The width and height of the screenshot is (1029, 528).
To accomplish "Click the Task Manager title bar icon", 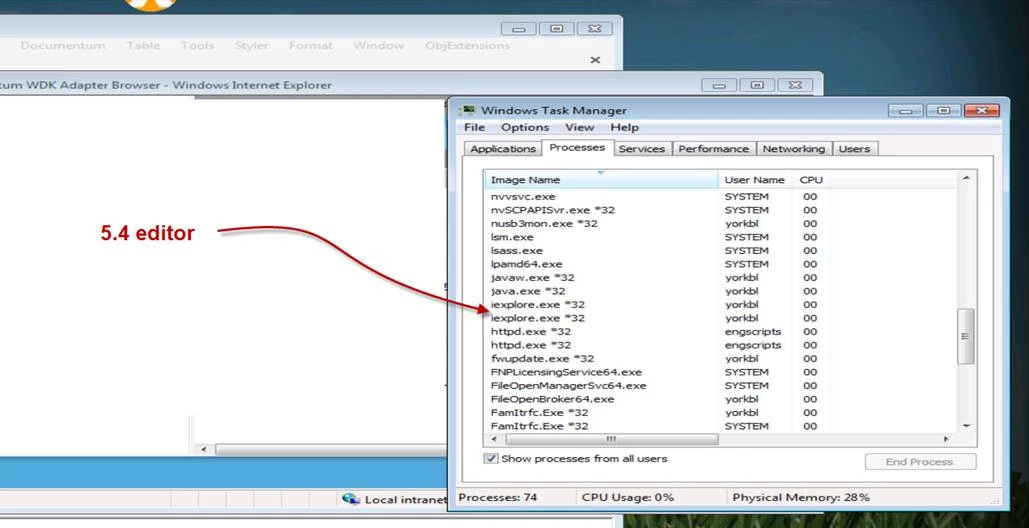I will point(469,110).
